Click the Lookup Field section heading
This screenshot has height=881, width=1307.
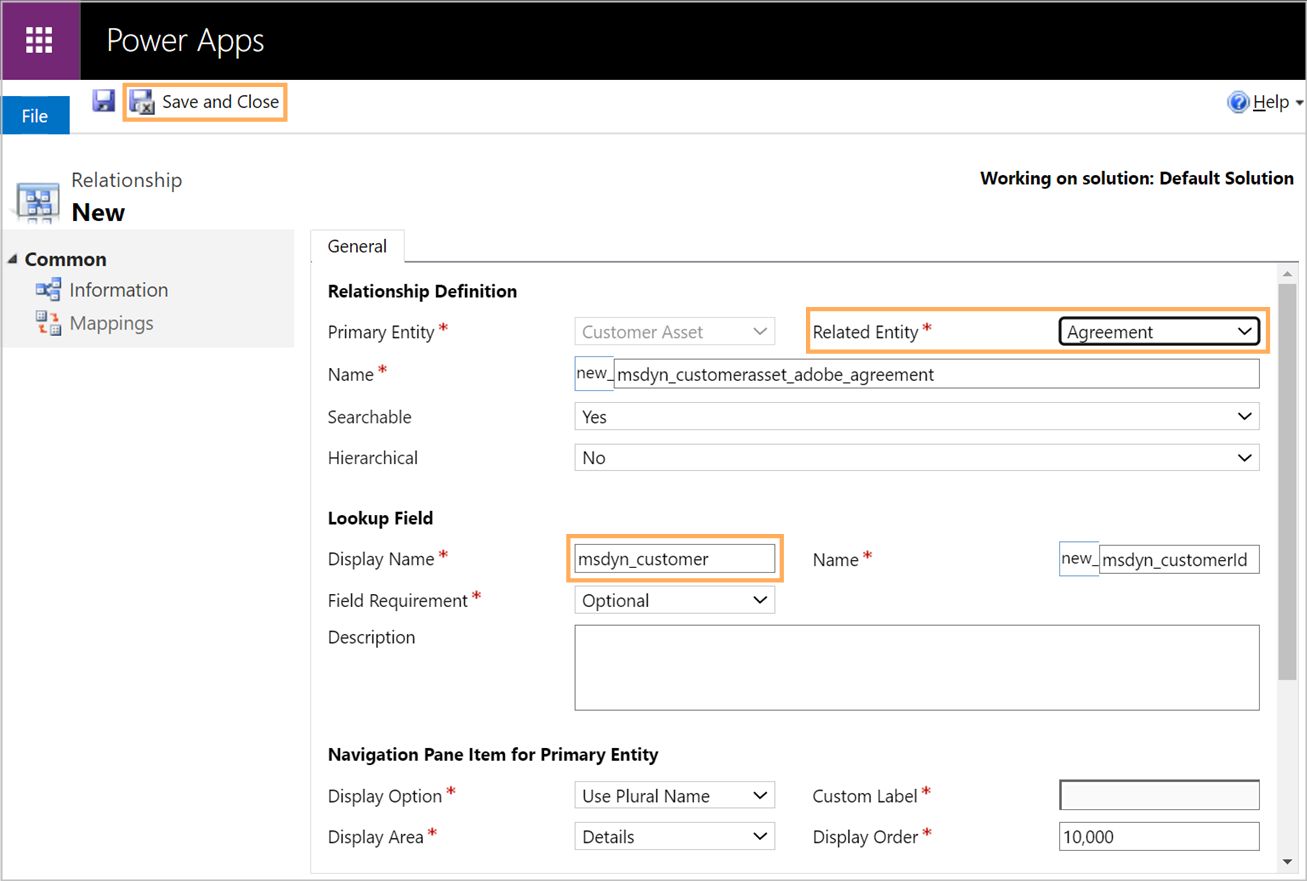pos(380,518)
